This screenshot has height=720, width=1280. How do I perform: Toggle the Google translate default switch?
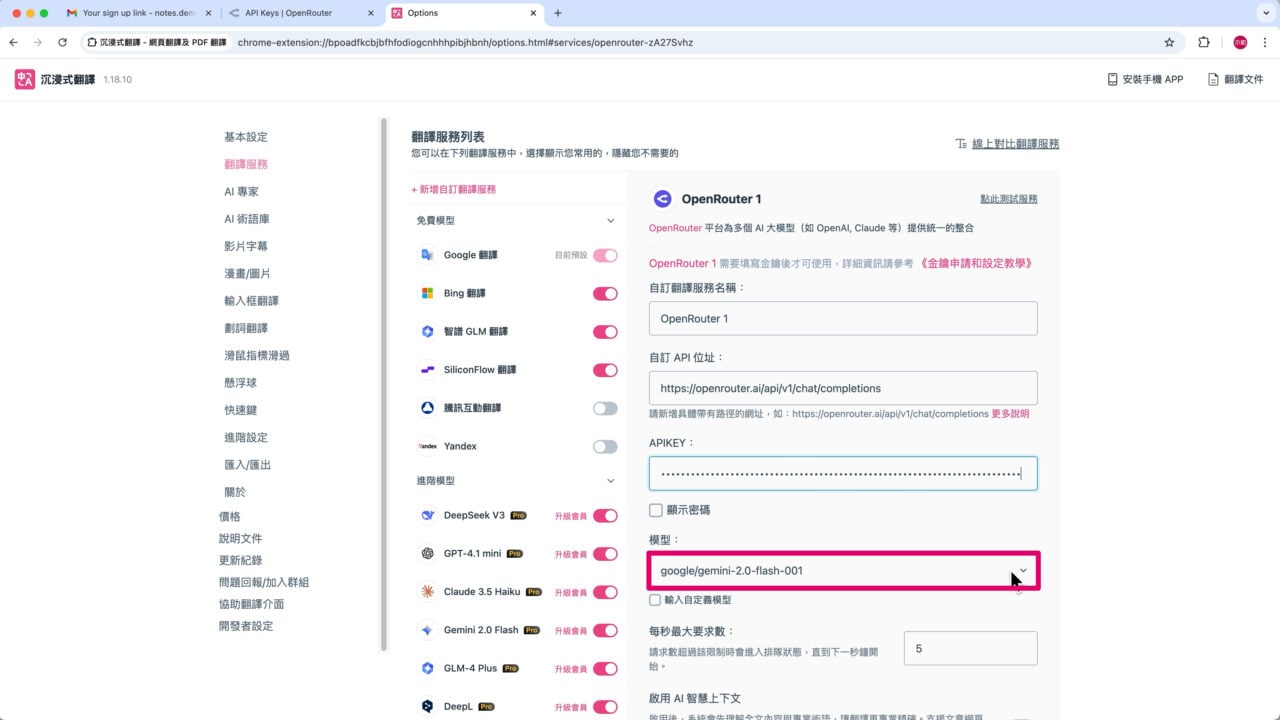point(605,255)
